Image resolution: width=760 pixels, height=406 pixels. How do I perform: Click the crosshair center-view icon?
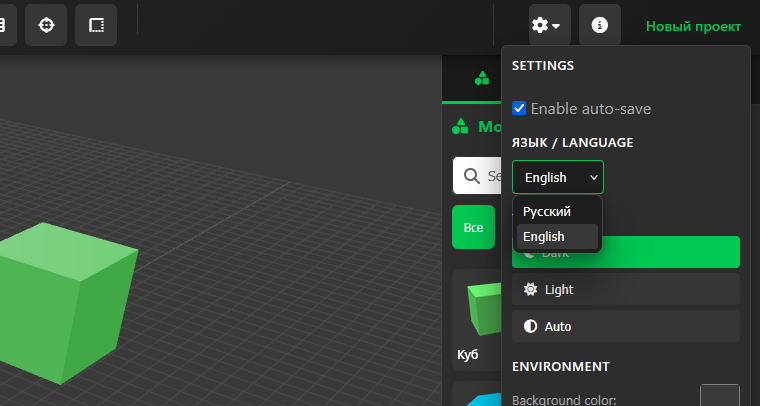[x=46, y=25]
